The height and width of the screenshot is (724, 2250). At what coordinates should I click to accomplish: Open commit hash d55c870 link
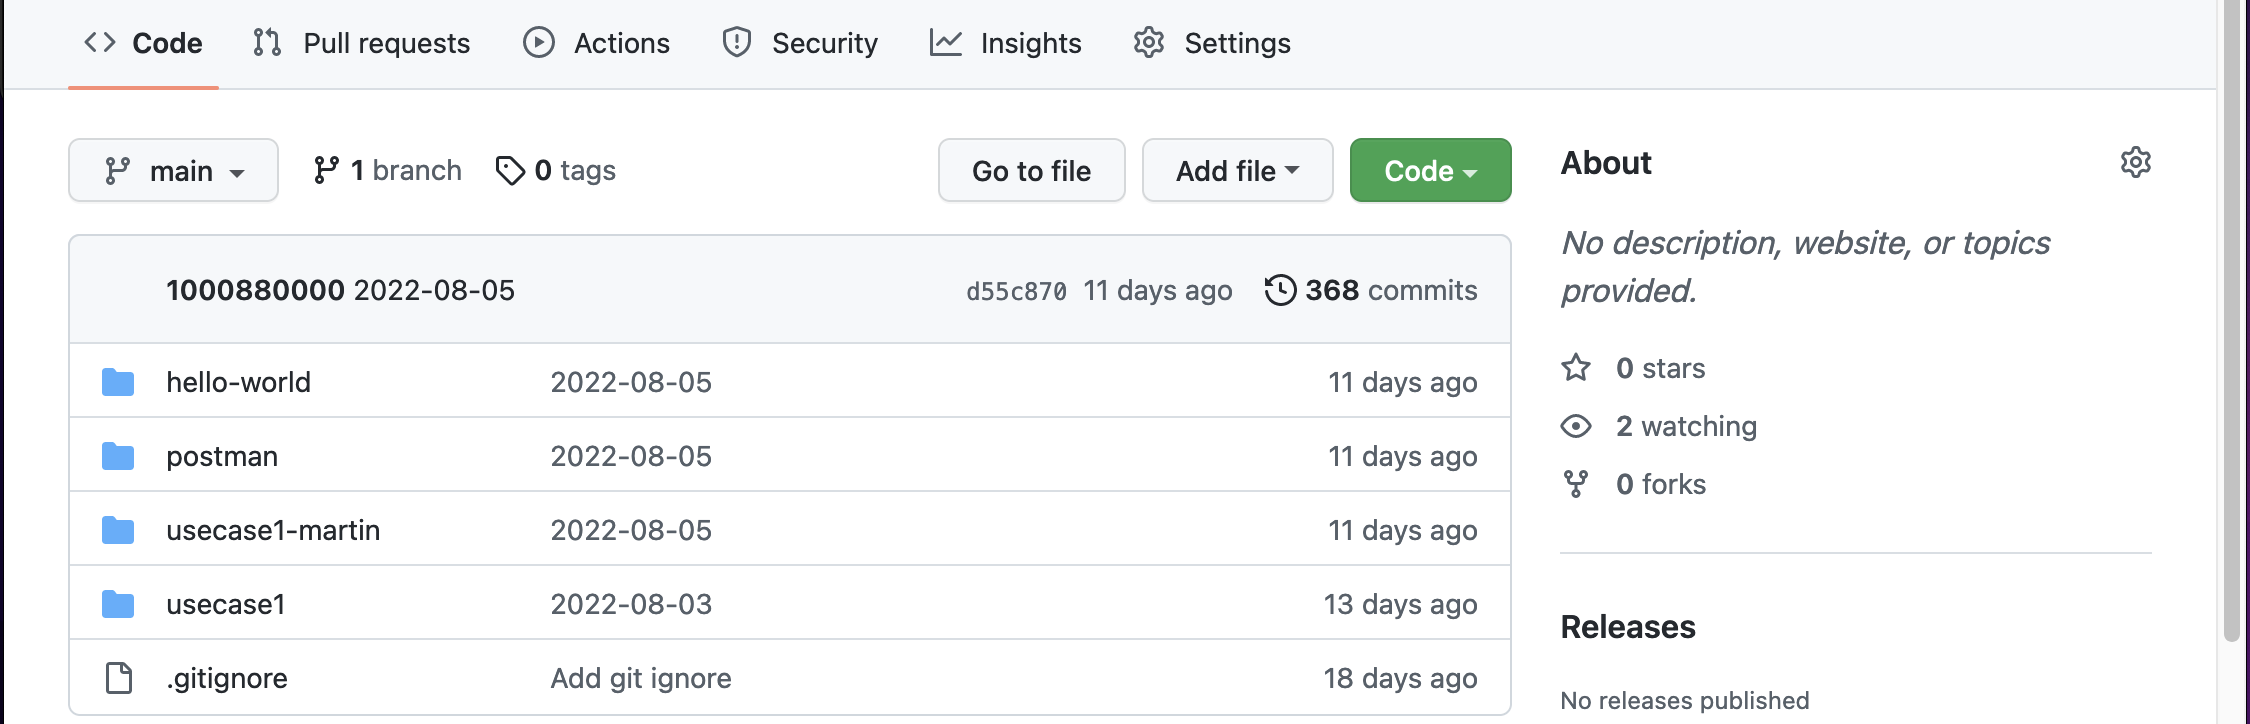pyautogui.click(x=1016, y=291)
